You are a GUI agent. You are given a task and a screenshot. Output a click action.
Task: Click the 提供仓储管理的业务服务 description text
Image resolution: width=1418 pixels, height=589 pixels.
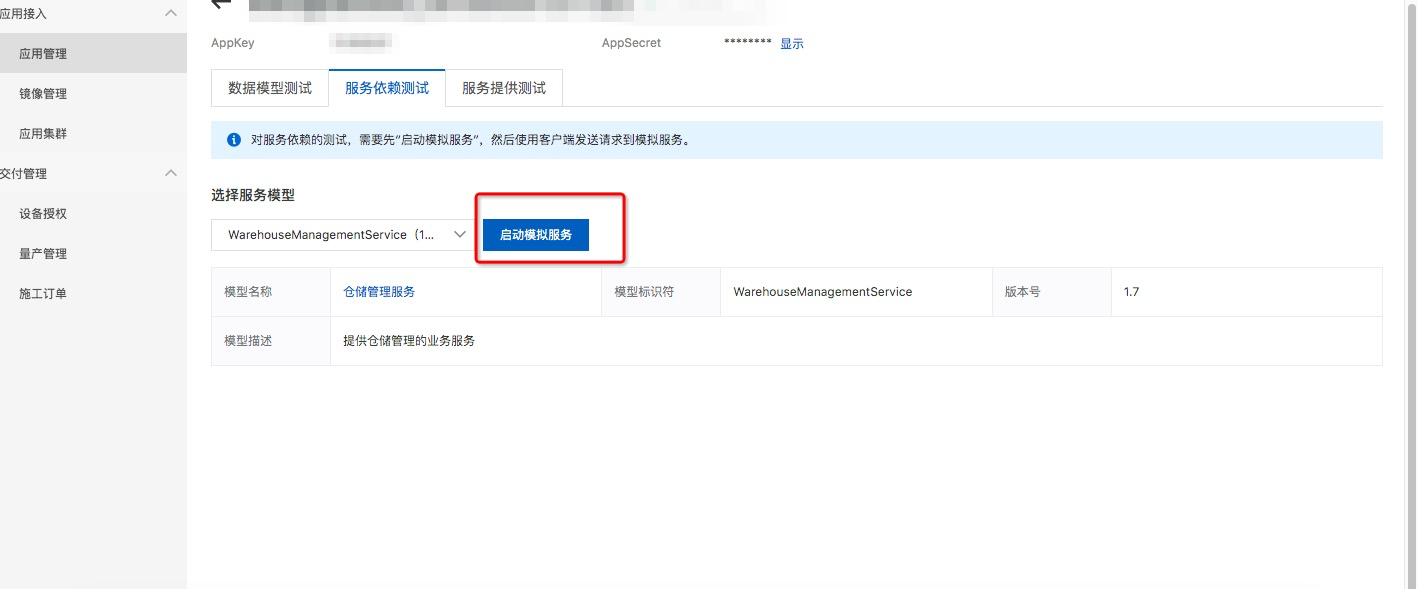point(409,341)
